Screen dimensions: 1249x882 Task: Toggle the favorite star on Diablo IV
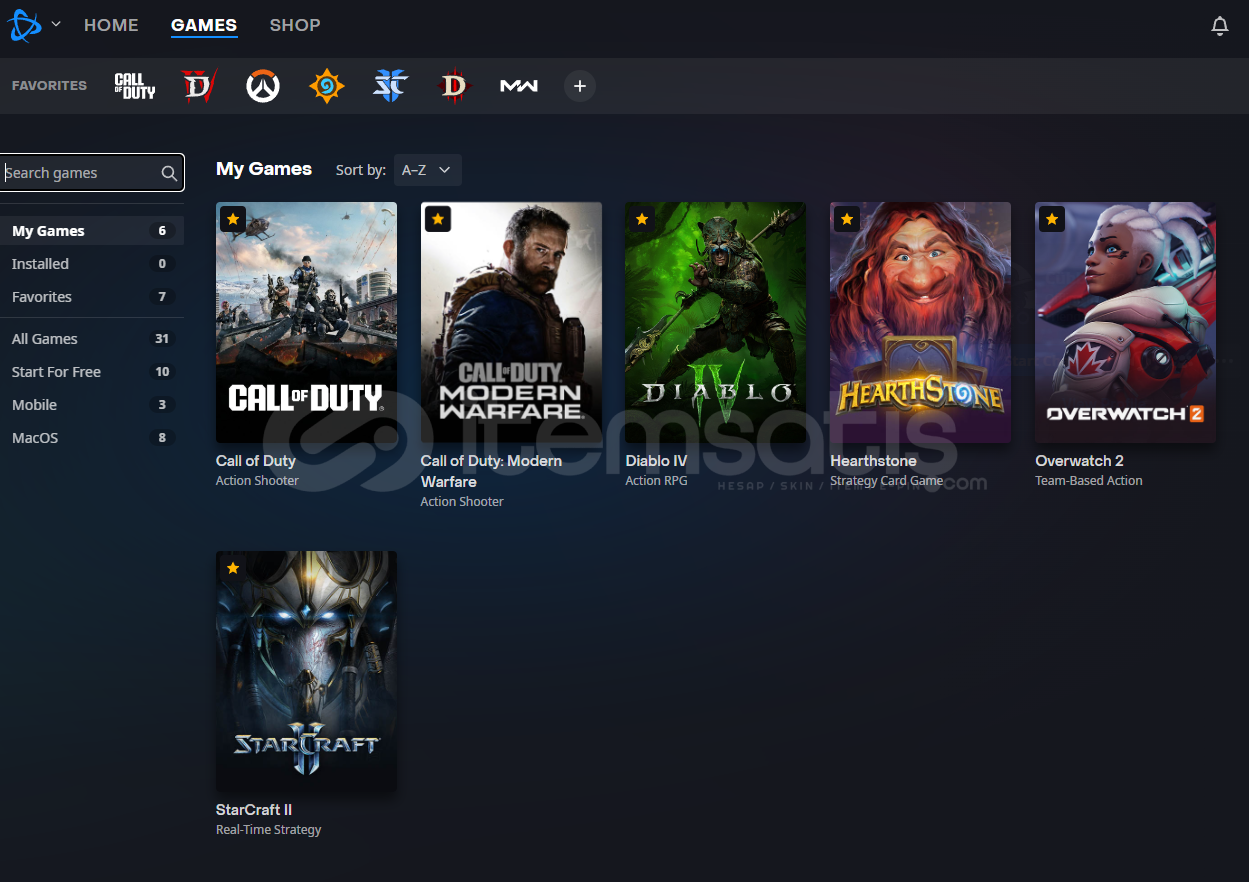tap(642, 218)
